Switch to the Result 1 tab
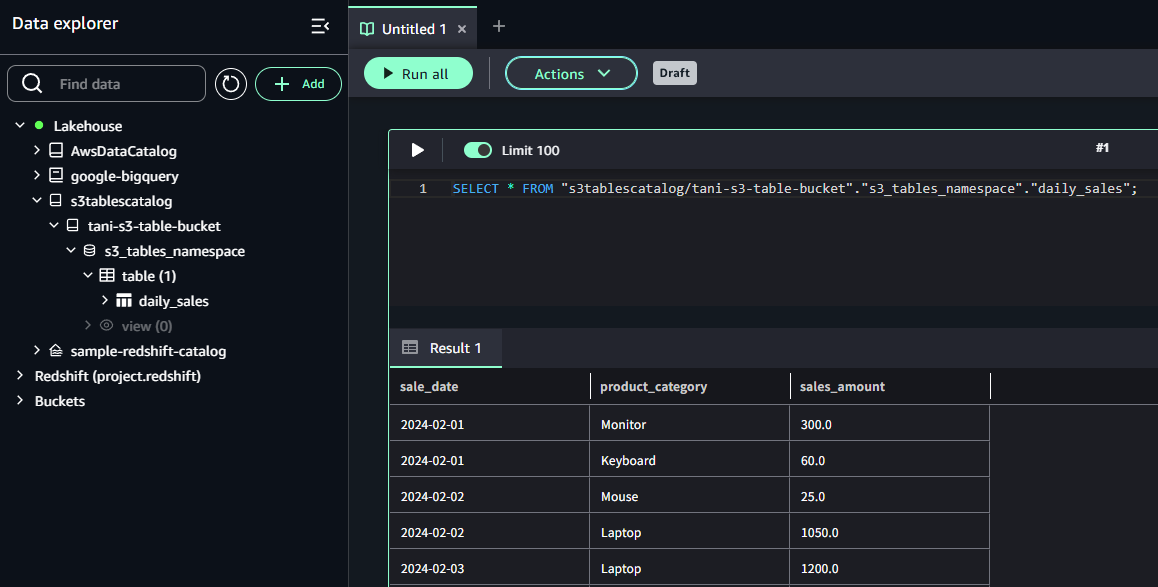The width and height of the screenshot is (1158, 587). click(x=445, y=348)
